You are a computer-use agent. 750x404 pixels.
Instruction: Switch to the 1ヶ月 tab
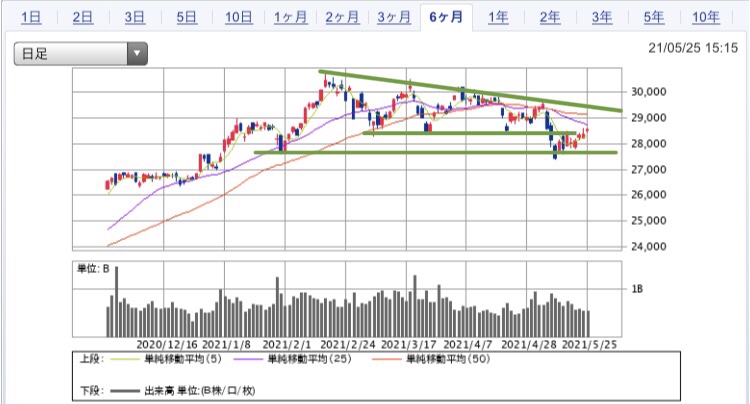[x=290, y=18]
